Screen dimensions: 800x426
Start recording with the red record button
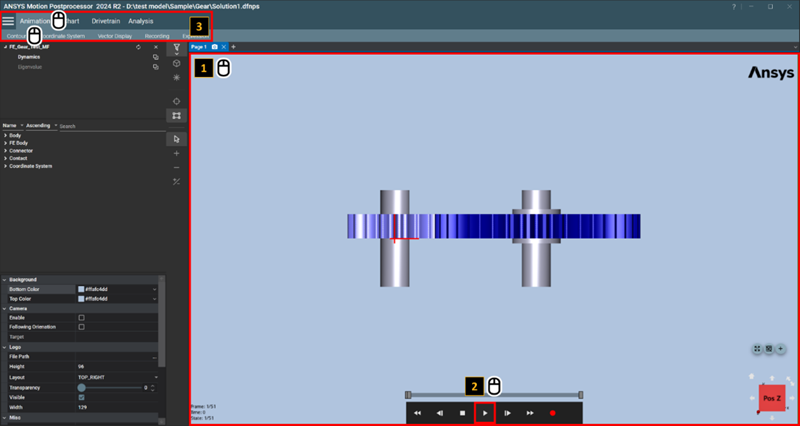click(553, 413)
